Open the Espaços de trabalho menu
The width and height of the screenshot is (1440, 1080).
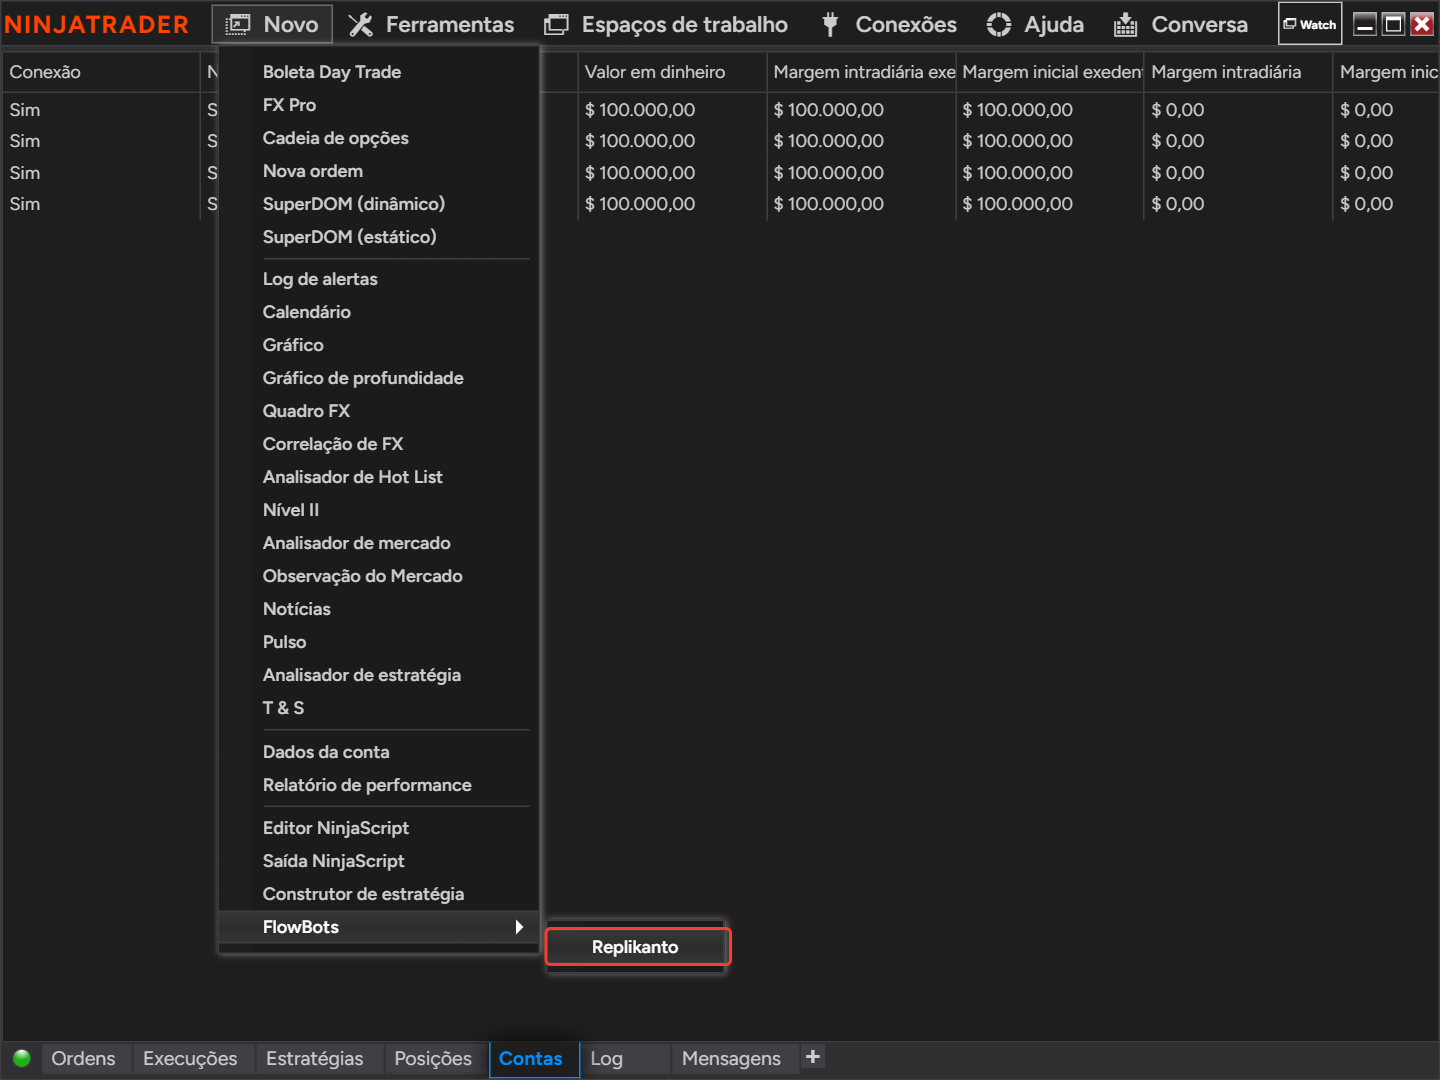click(666, 24)
